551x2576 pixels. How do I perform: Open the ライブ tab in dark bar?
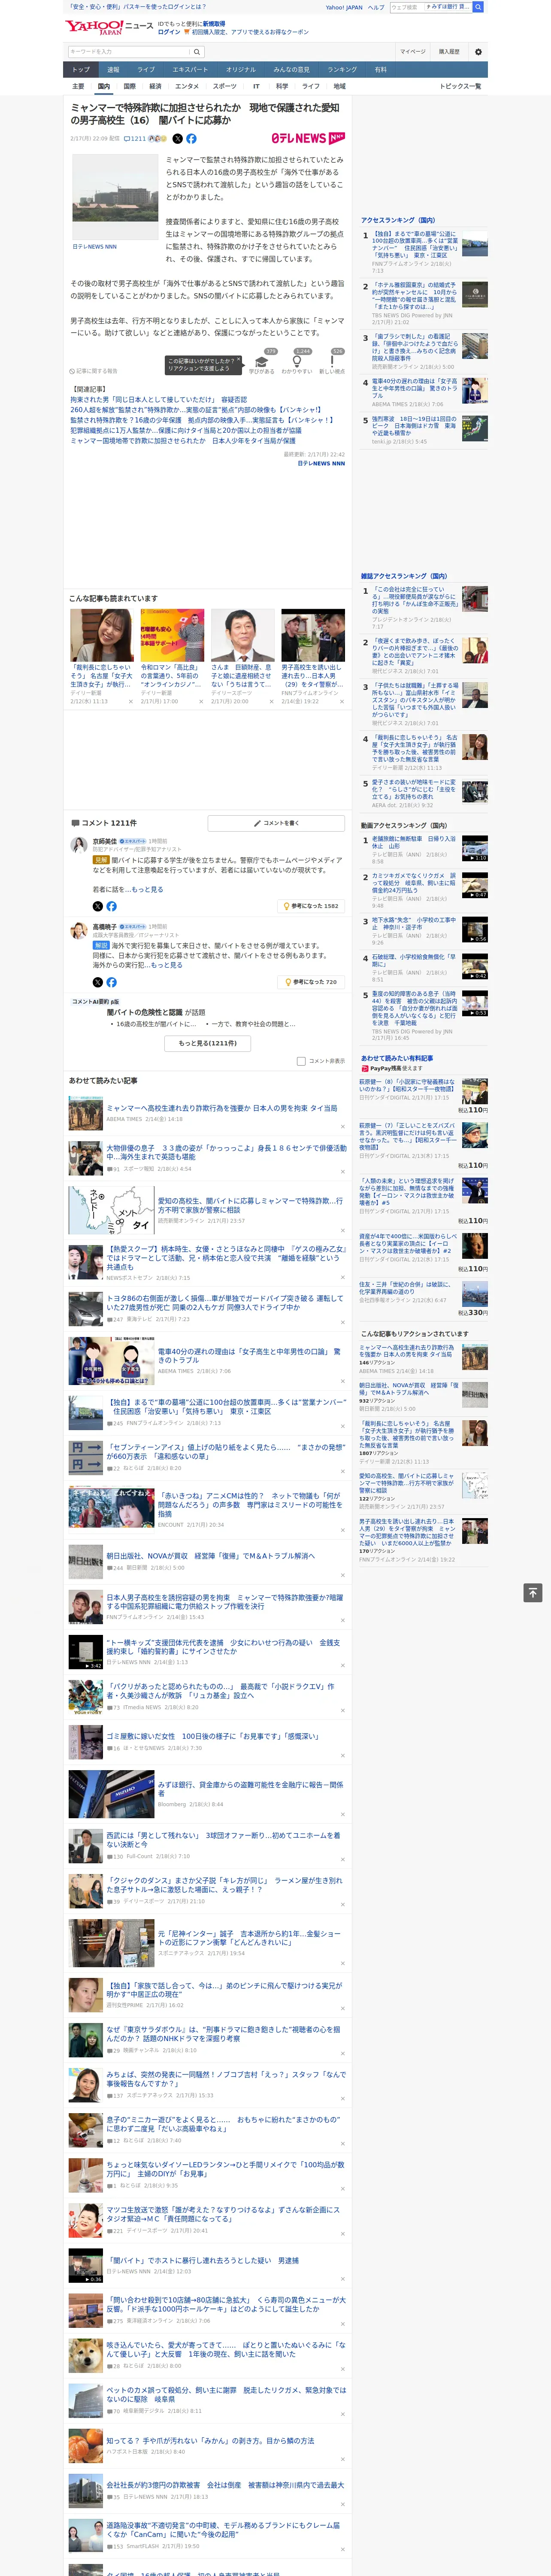146,70
